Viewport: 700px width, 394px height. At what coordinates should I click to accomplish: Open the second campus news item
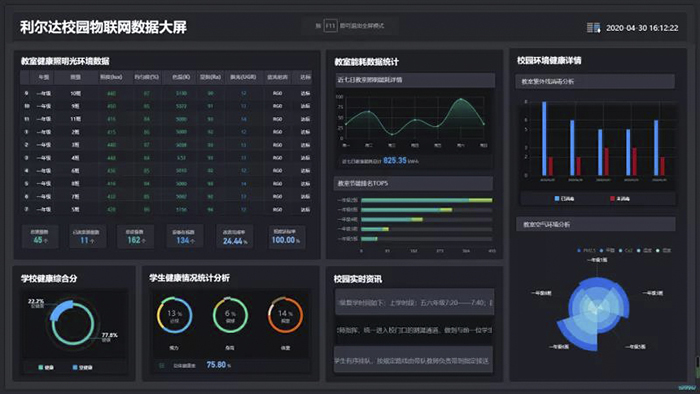(x=414, y=331)
